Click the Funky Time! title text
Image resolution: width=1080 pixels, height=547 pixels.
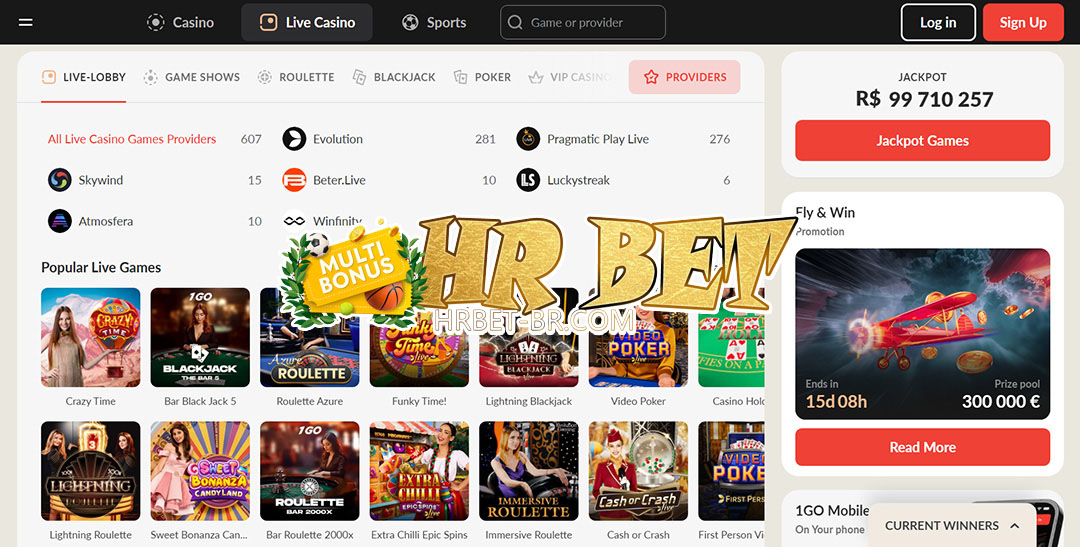tap(419, 401)
